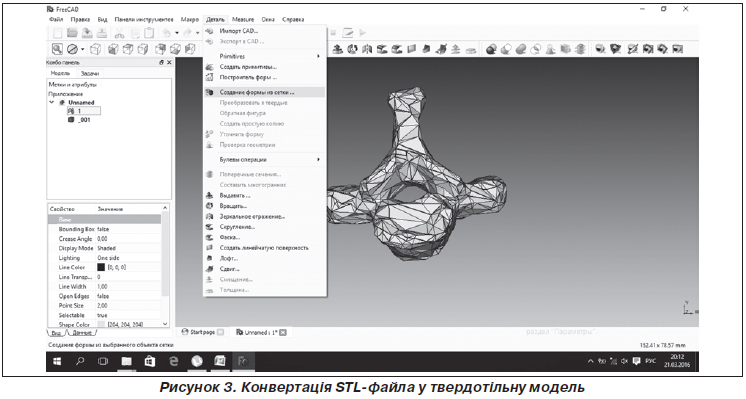Click the Line Color black swatch
The image size is (746, 399).
(x=101, y=267)
